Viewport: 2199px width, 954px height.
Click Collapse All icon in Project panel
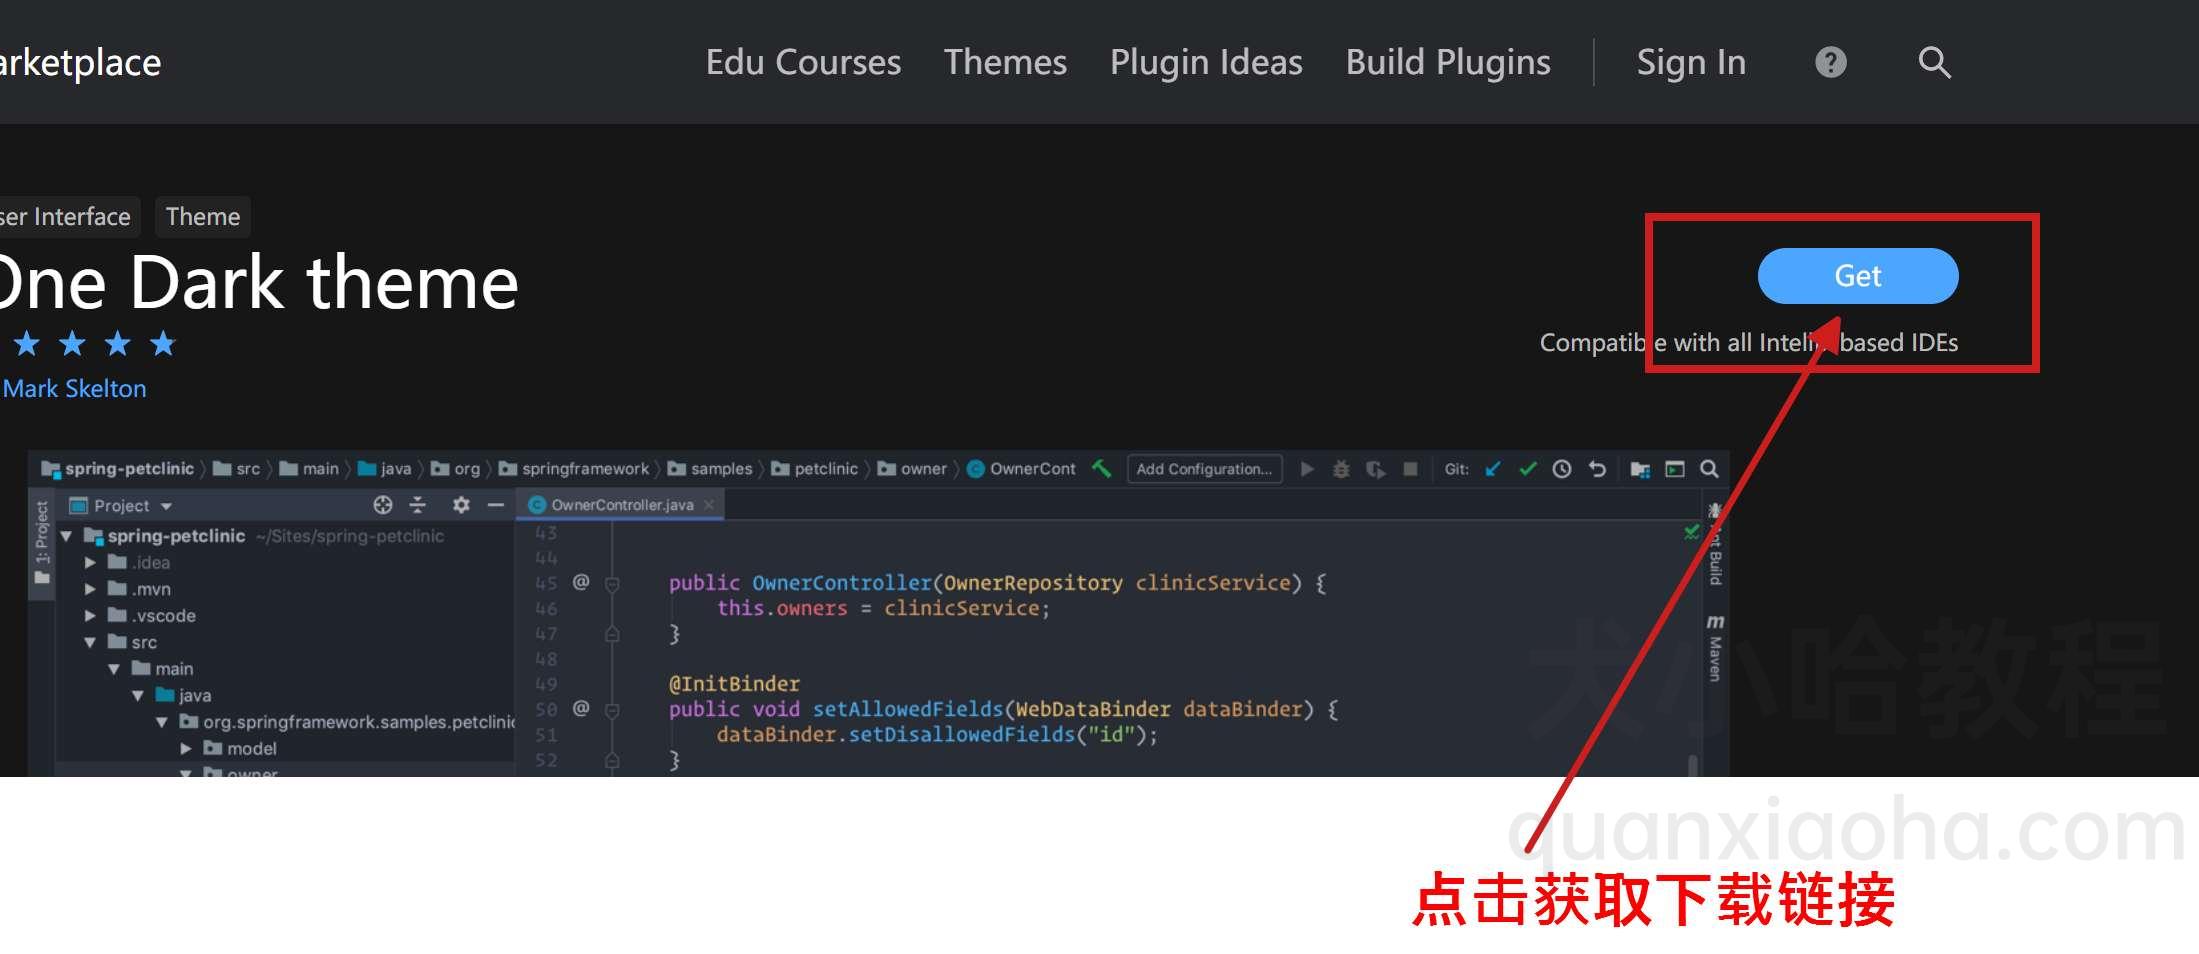point(418,505)
